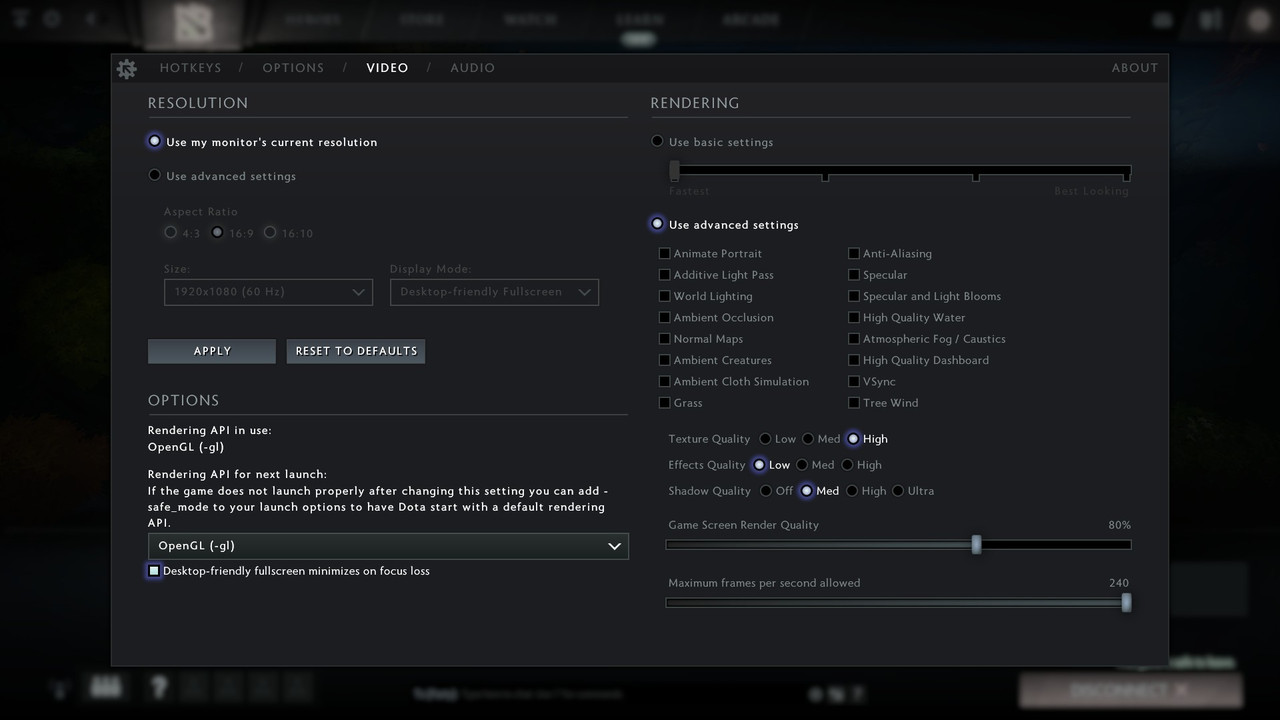1280x720 pixels.
Task: Set Effects Quality to Med
Action: coord(815,465)
